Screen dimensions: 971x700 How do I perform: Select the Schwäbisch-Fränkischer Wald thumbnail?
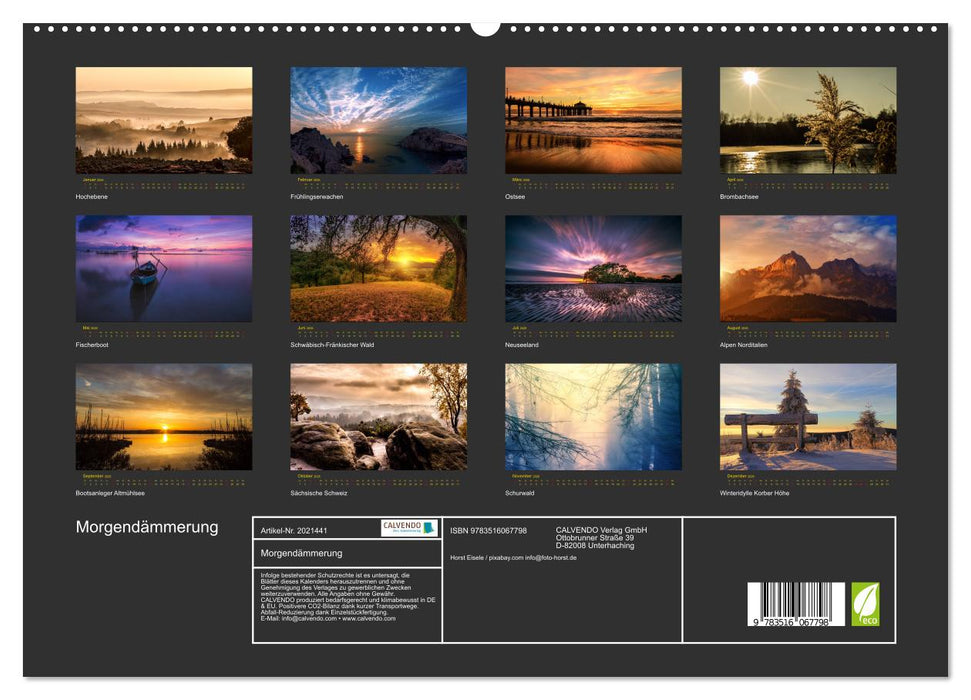point(378,269)
